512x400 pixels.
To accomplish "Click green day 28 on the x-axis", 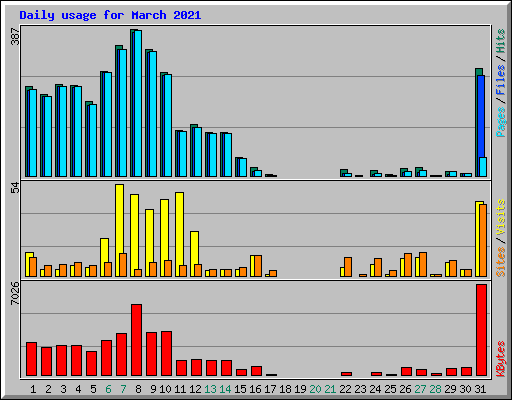I will (435, 389).
